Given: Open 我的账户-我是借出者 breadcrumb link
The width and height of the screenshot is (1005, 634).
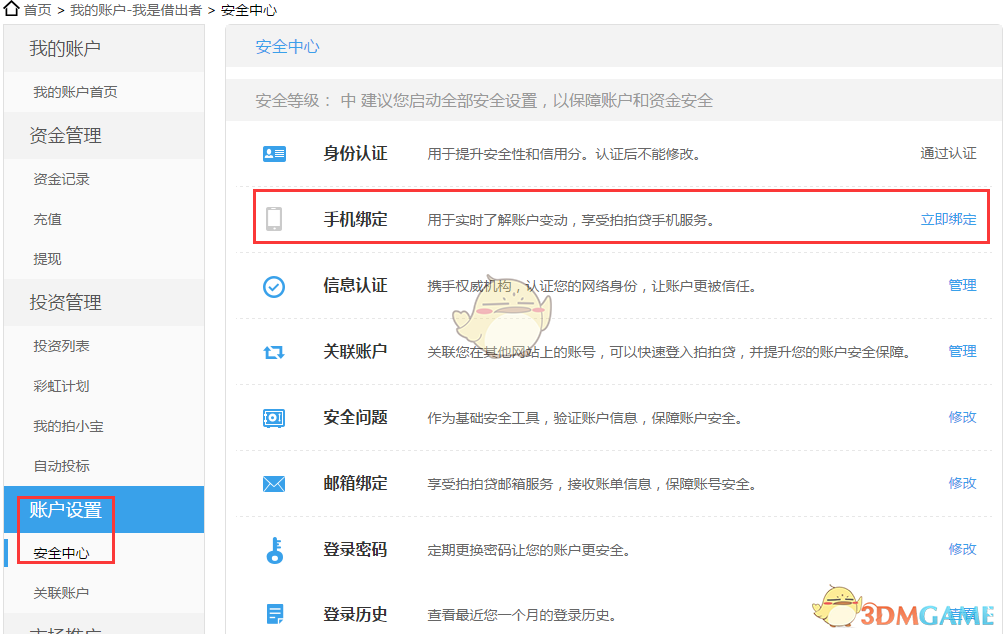Looking at the screenshot, I should tap(136, 10).
